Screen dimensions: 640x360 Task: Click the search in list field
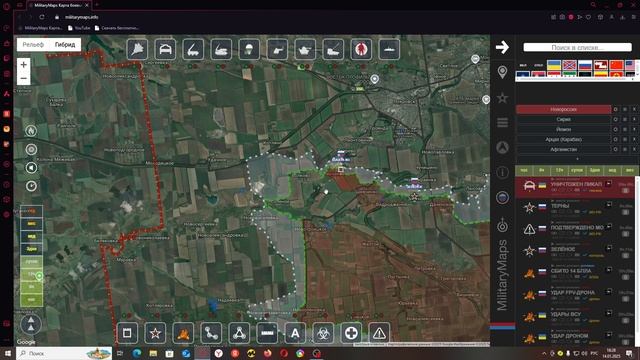577,47
